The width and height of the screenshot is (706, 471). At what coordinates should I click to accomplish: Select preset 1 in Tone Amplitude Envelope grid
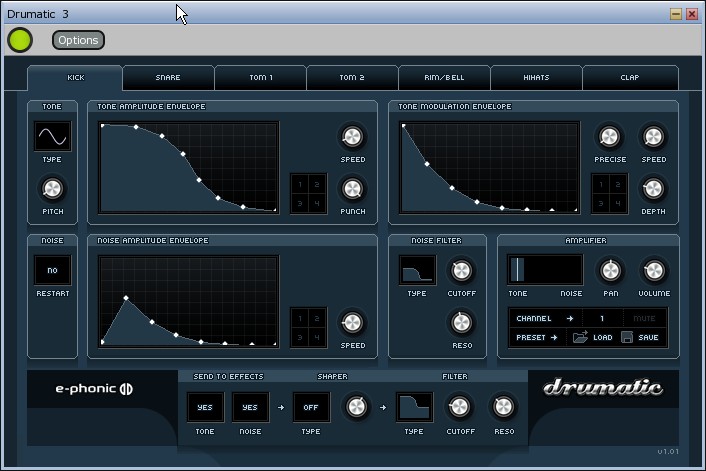click(300, 184)
